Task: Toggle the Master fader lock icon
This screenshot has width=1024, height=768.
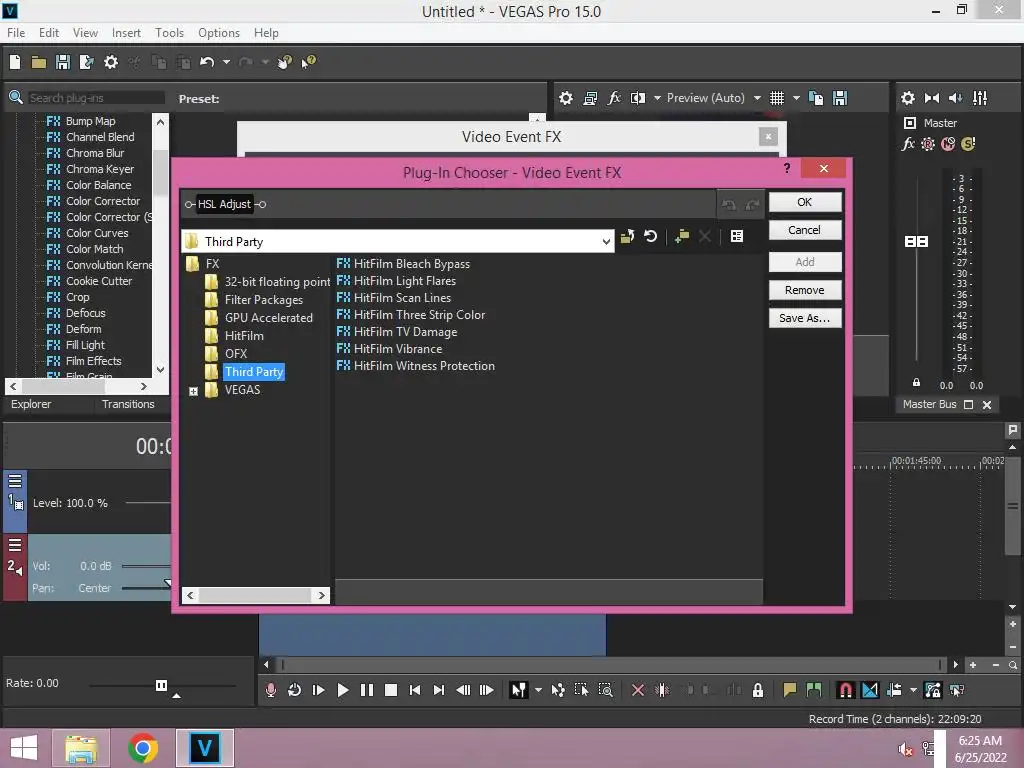Action: pyautogui.click(x=916, y=383)
